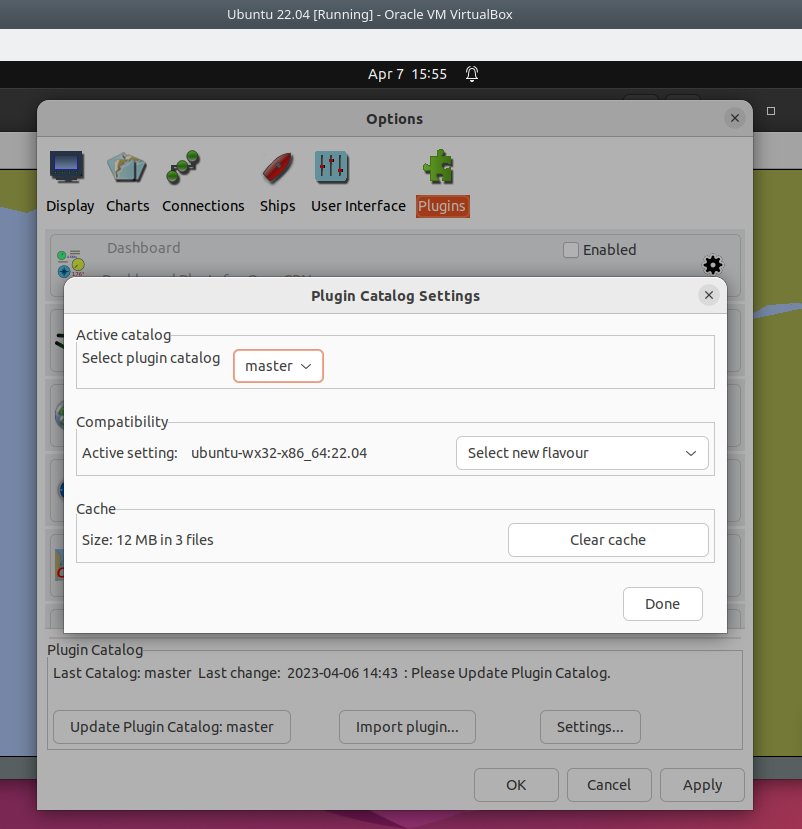
Task: Open the Charts options icon
Action: point(127,167)
